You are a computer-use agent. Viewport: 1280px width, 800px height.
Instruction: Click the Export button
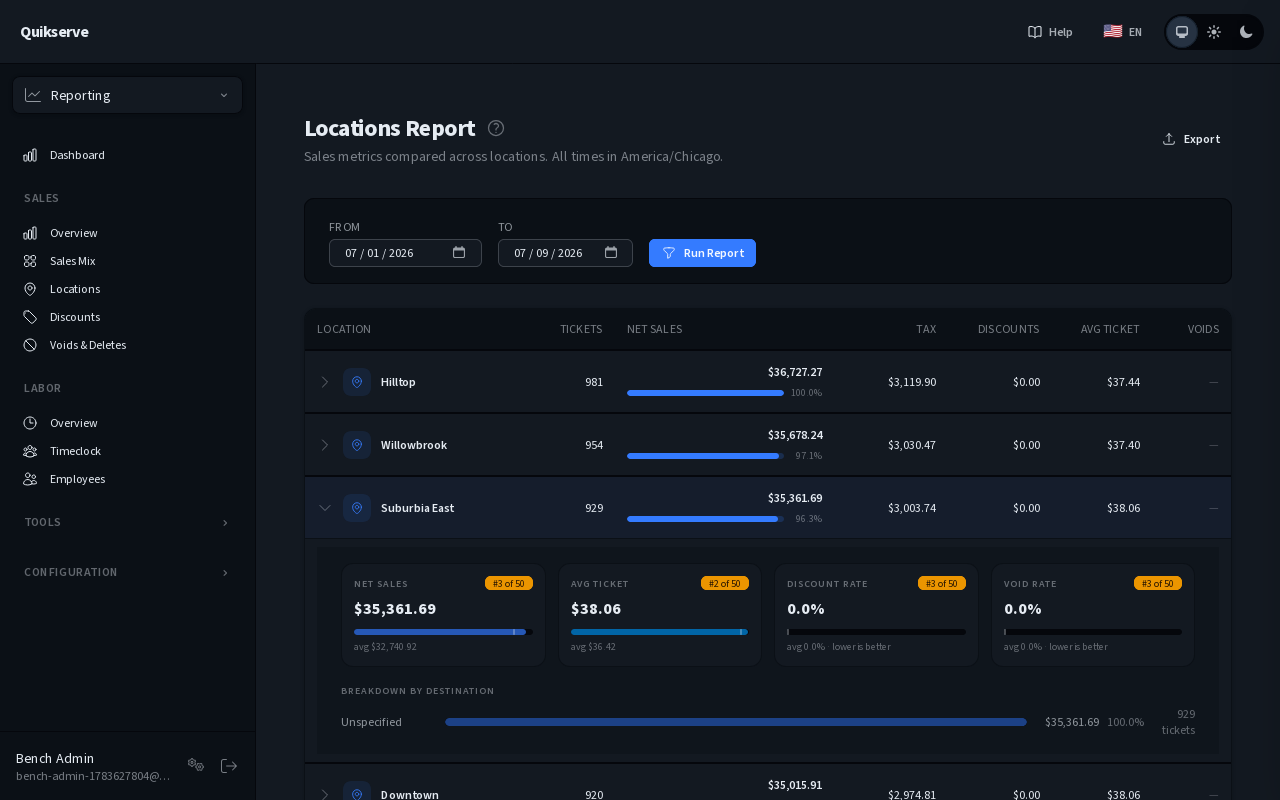1191,139
